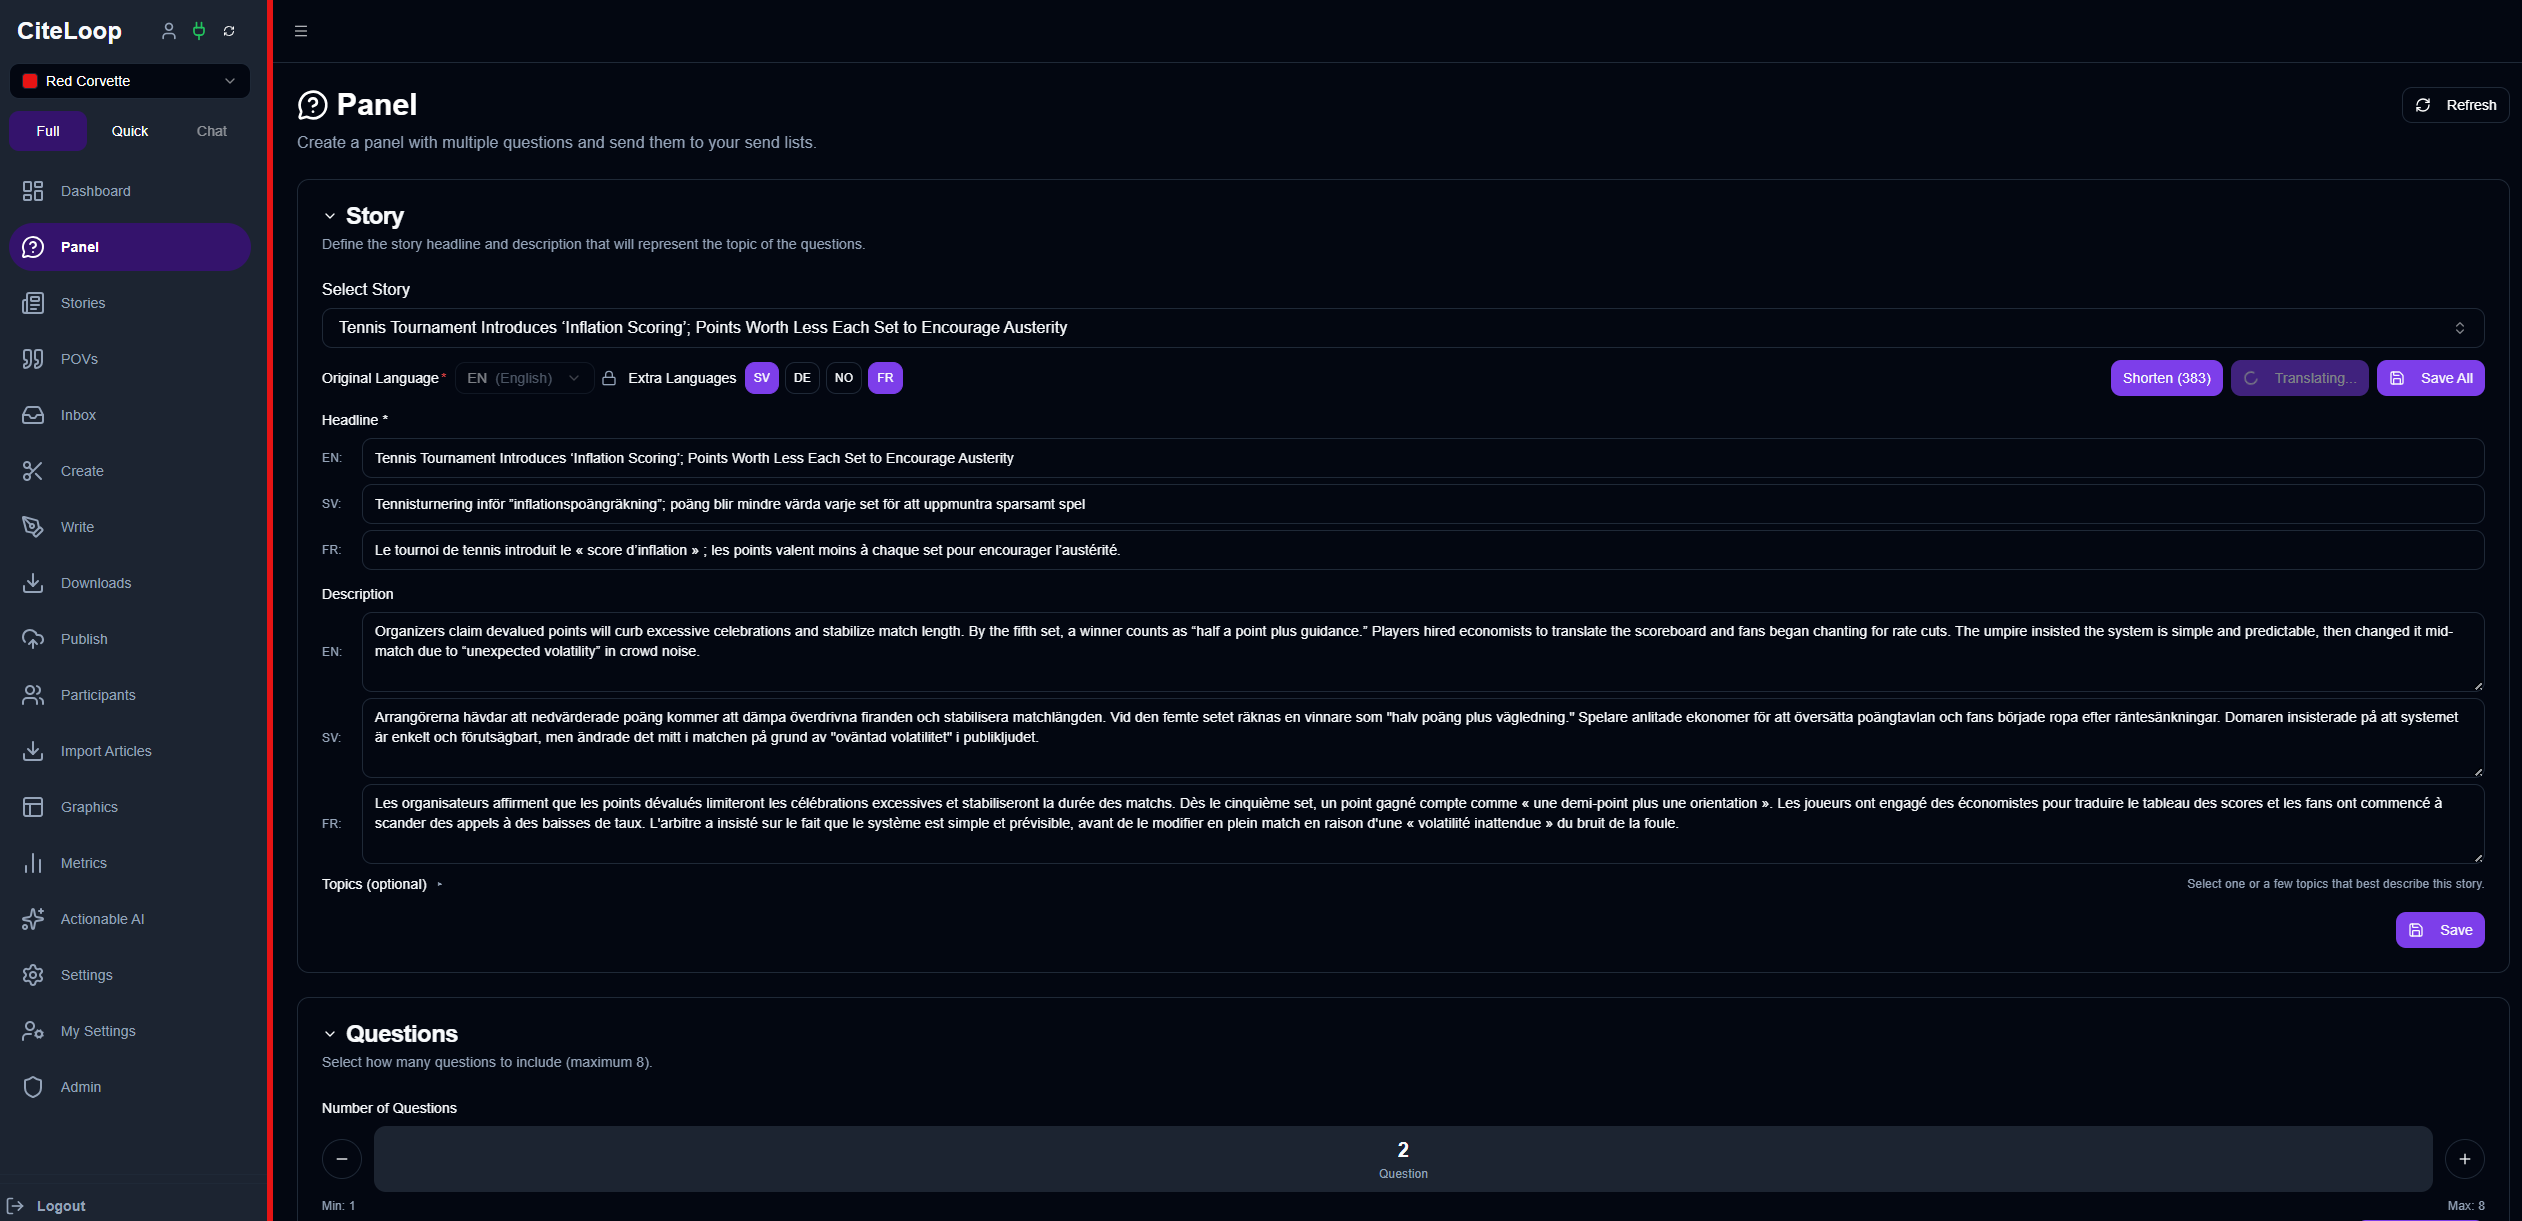2522x1221 pixels.
Task: Click the Logout icon
Action: (x=15, y=1206)
